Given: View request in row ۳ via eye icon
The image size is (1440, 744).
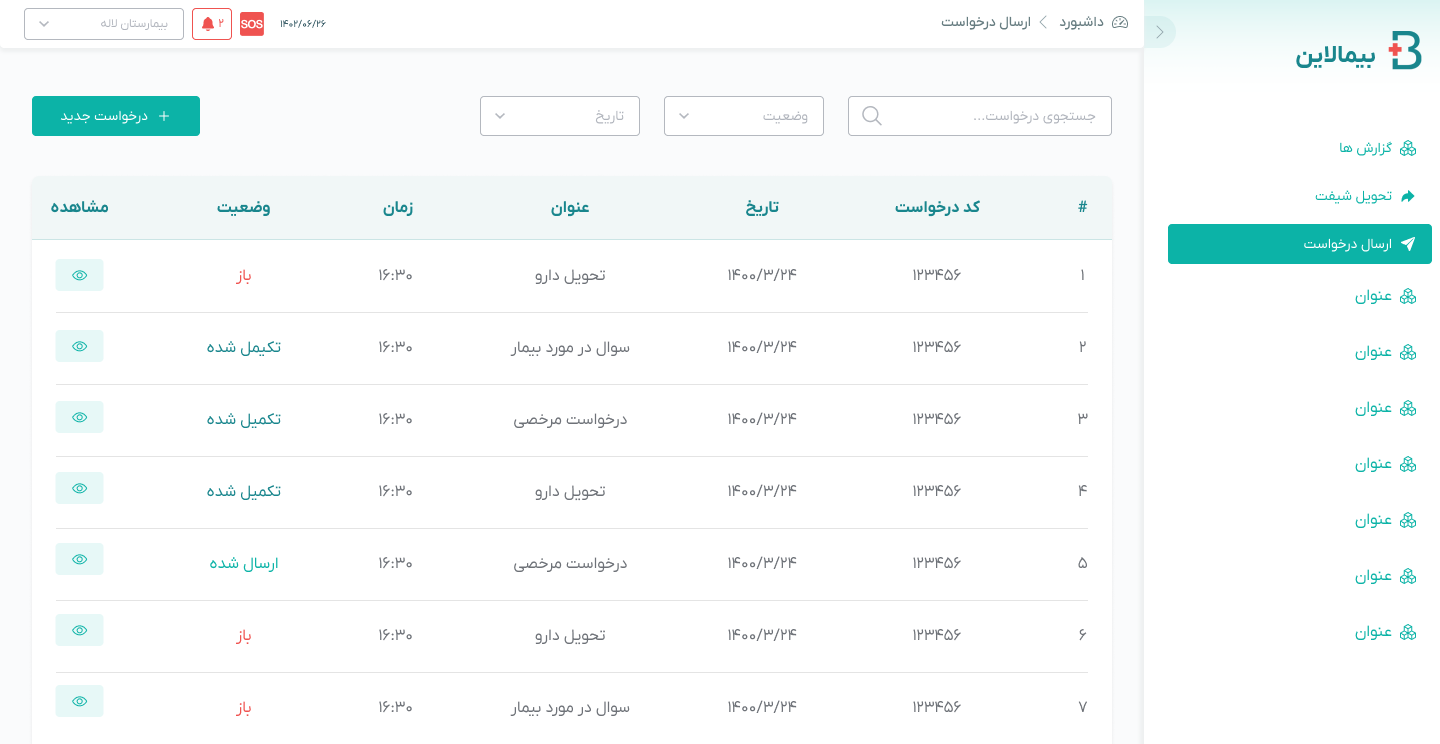Looking at the screenshot, I should pos(80,417).
